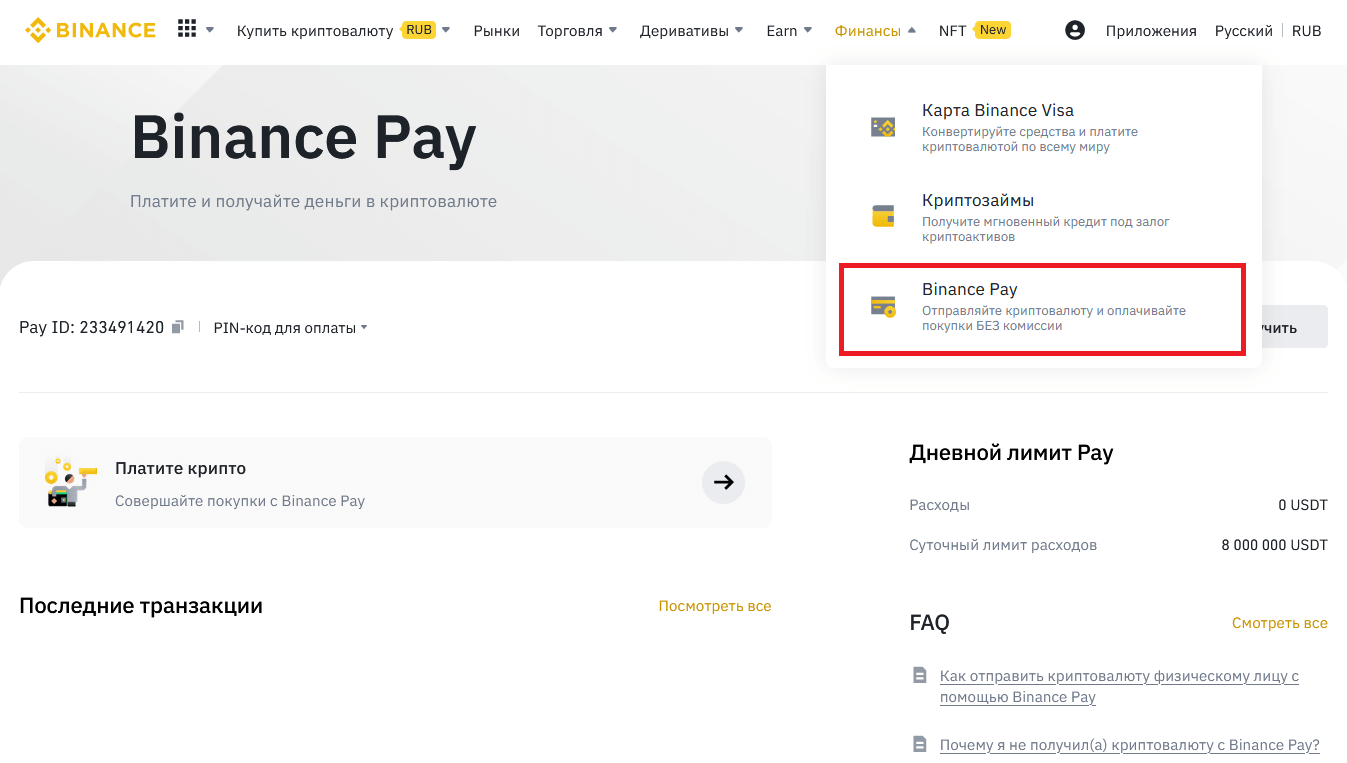Click the user profile account icon
1347x763 pixels.
pos(1075,30)
